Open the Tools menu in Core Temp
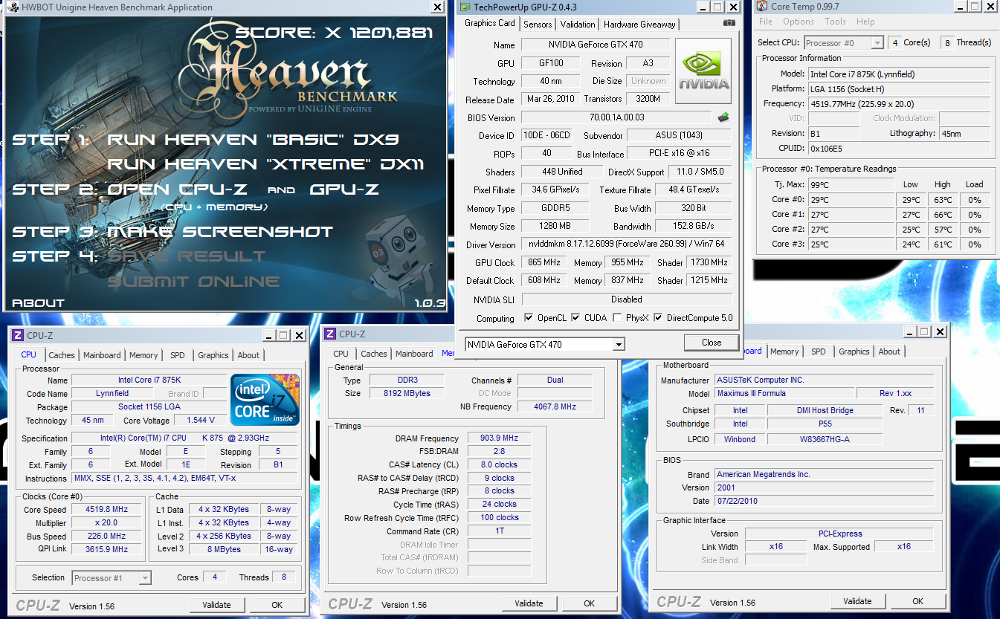Screen dimensions: 1000x619 tap(835, 22)
